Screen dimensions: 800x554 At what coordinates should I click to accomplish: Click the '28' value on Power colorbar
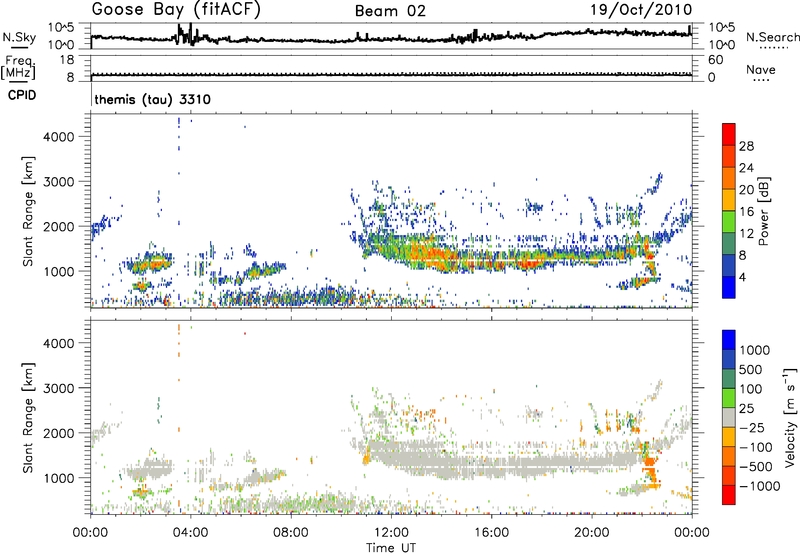click(x=746, y=146)
